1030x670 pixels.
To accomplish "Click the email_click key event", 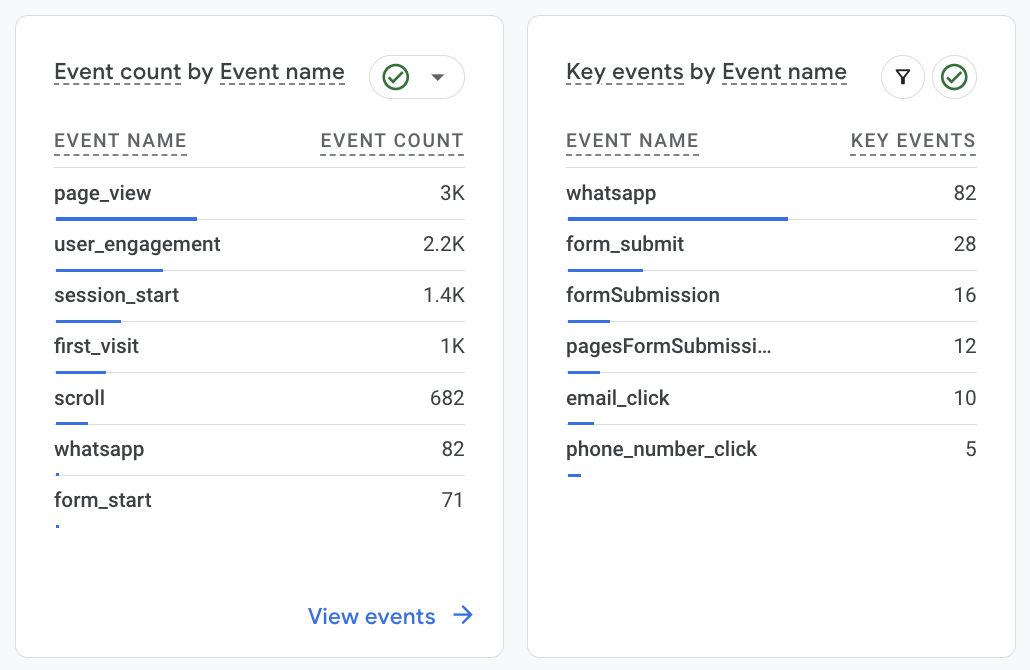I will click(618, 398).
